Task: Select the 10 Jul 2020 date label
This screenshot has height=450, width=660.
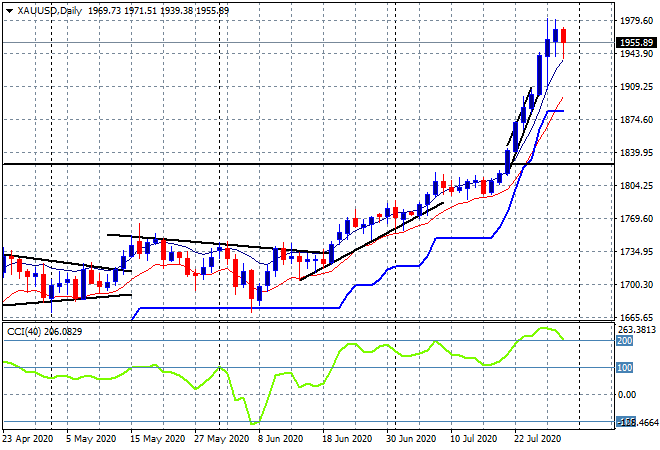Action: coord(474,439)
